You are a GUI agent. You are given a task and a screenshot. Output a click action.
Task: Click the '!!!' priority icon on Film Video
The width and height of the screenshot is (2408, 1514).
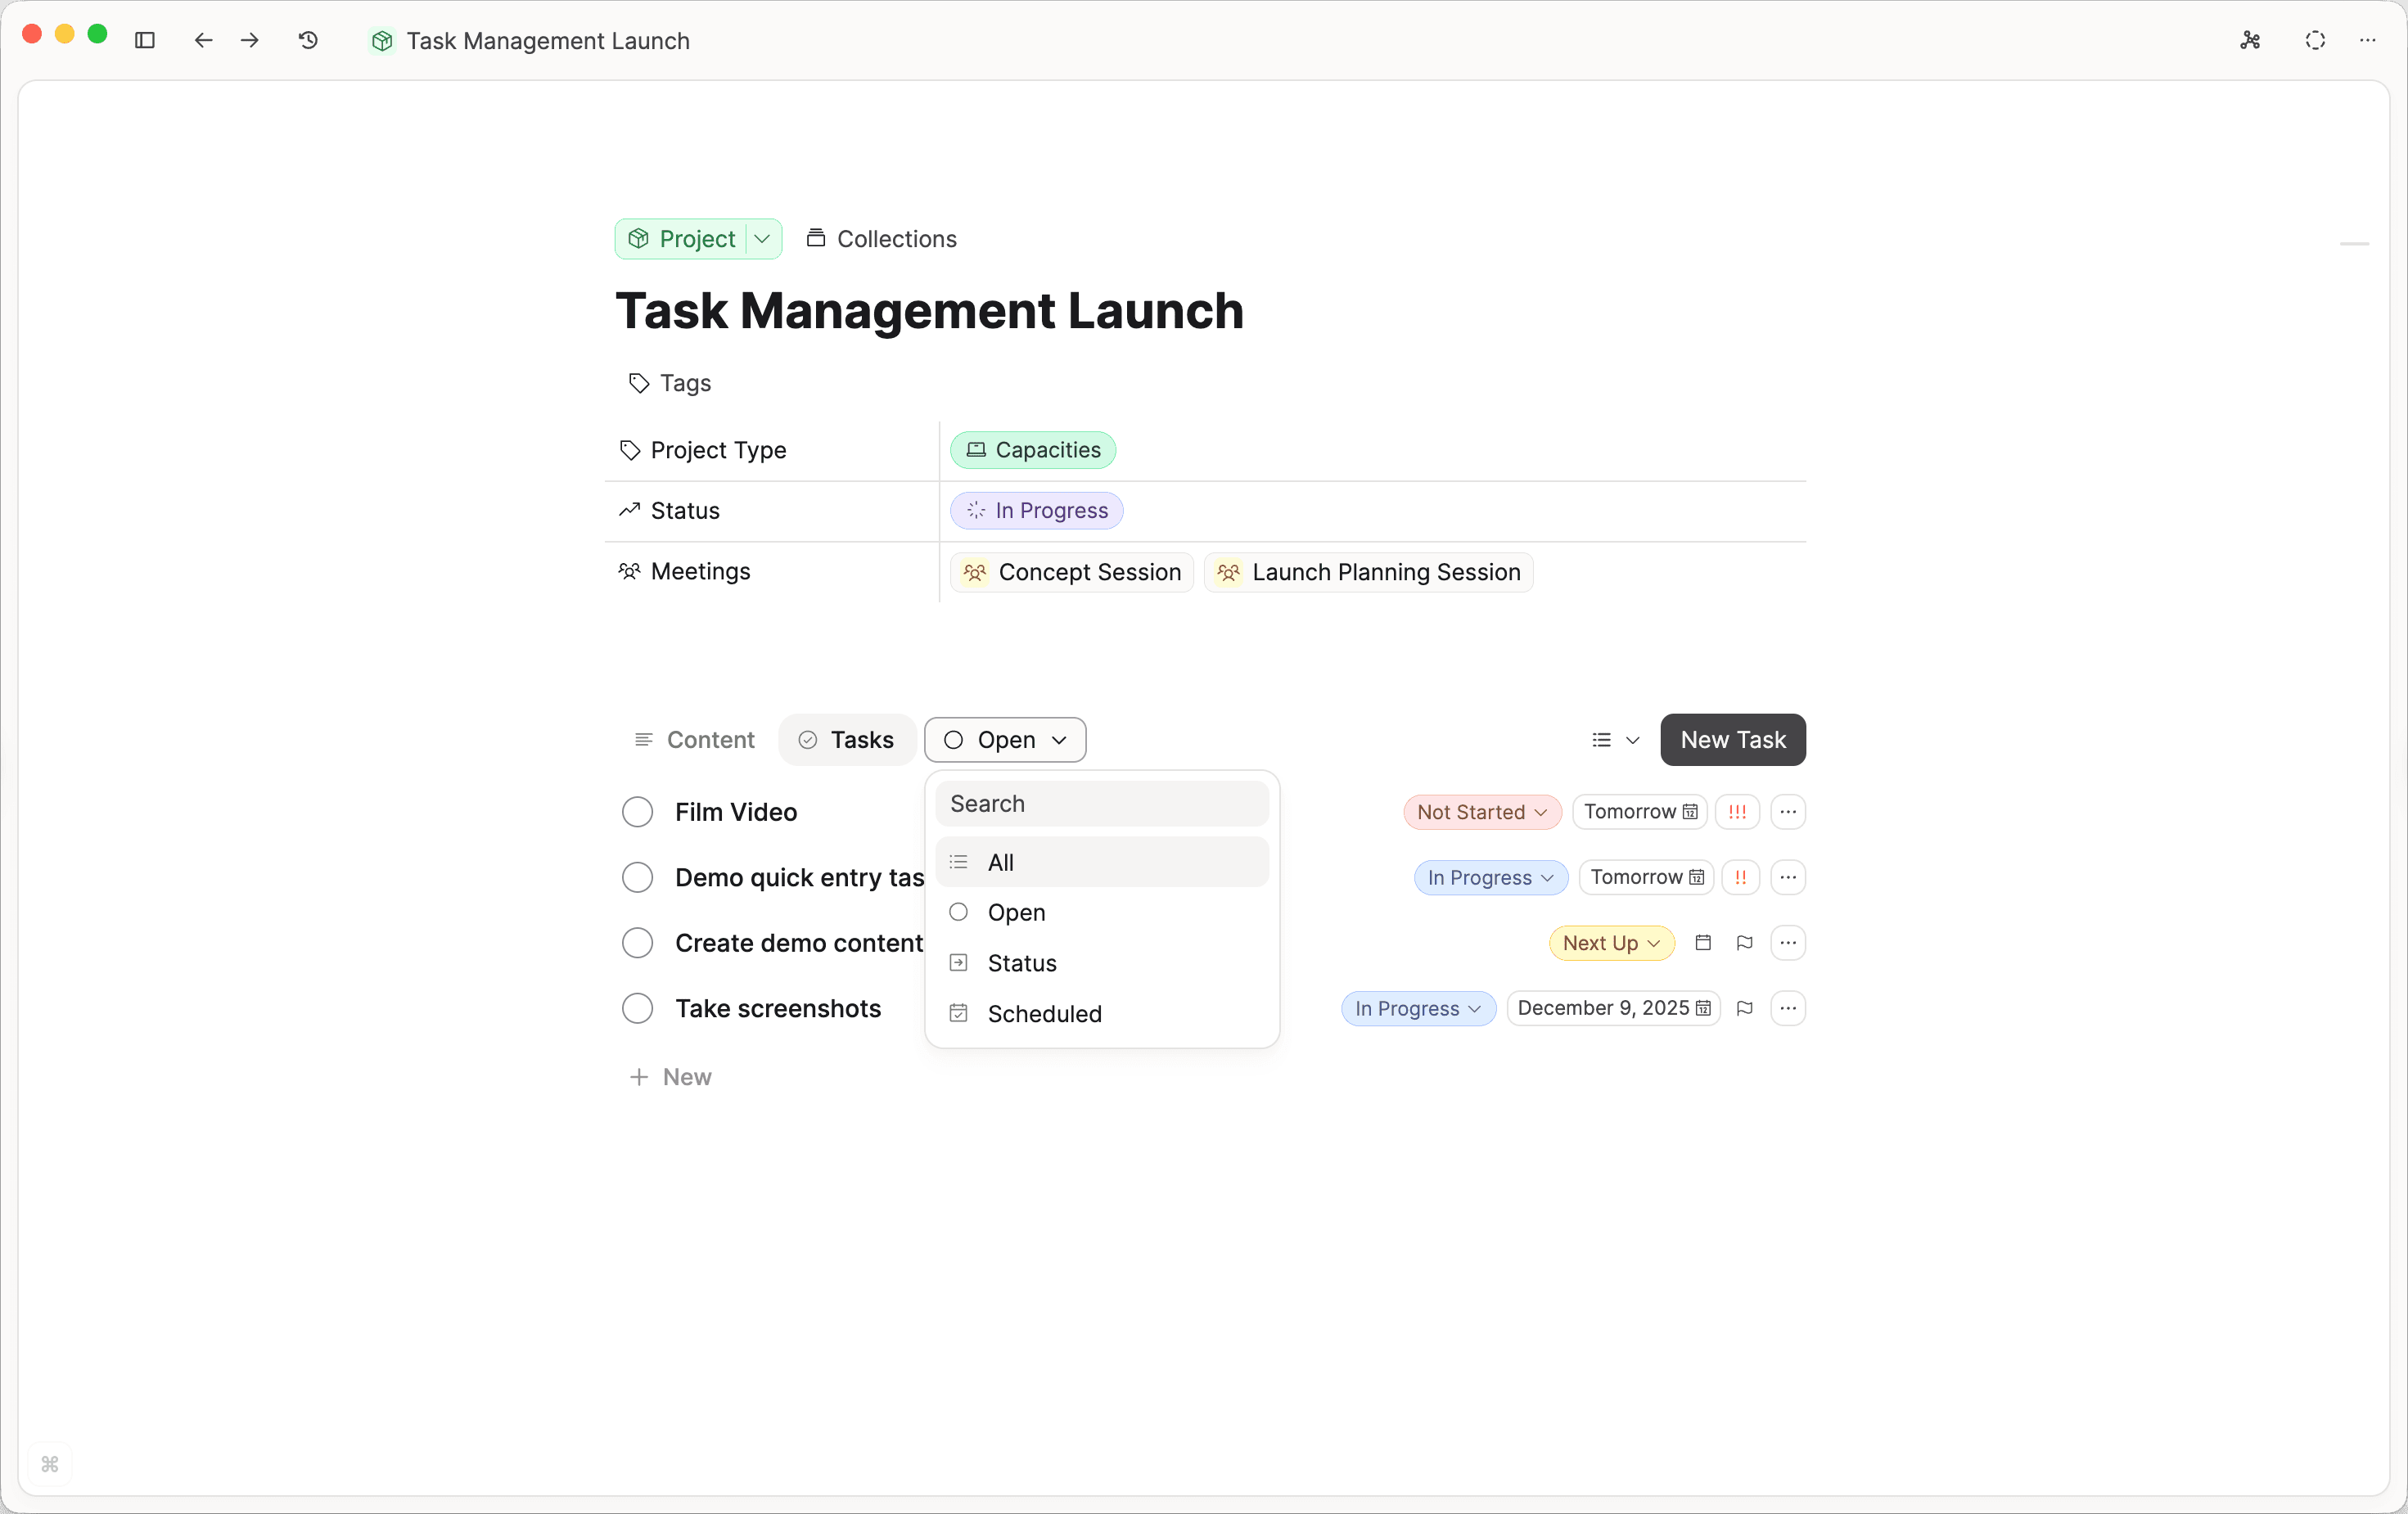click(x=1737, y=812)
